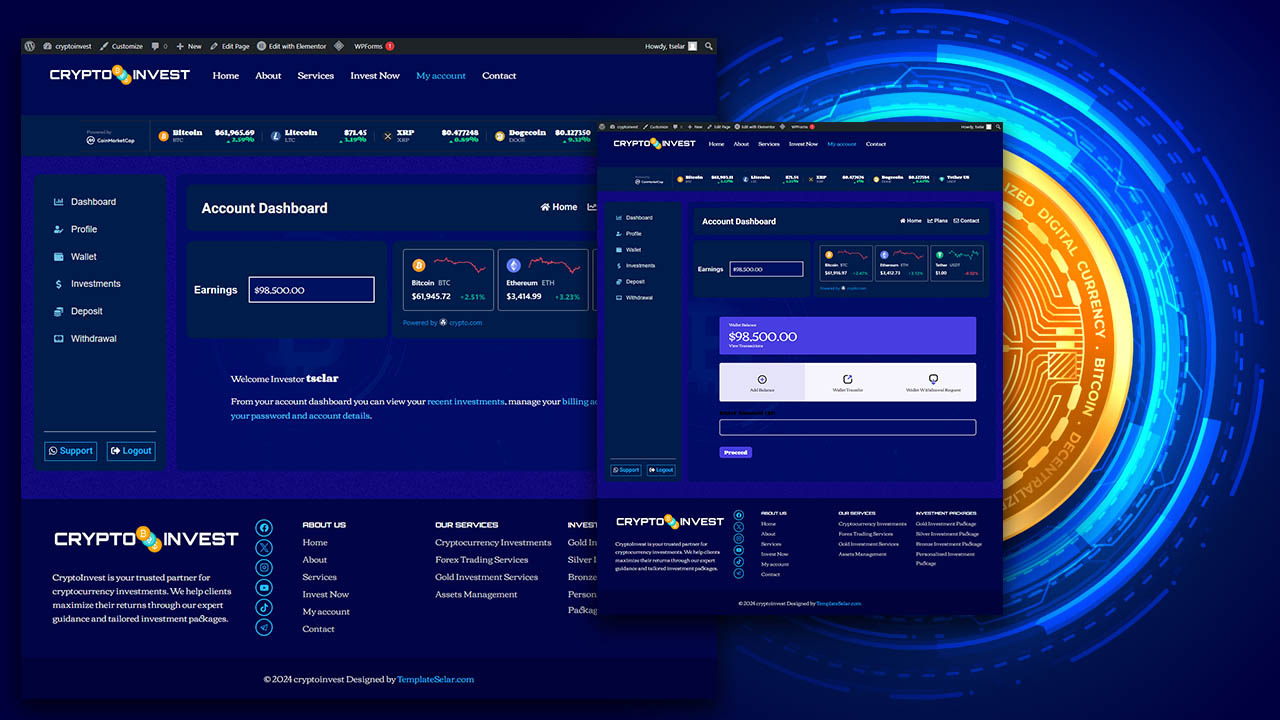Click the Facebook social icon in footer
The width and height of the screenshot is (1280, 720).
pyautogui.click(x=263, y=527)
